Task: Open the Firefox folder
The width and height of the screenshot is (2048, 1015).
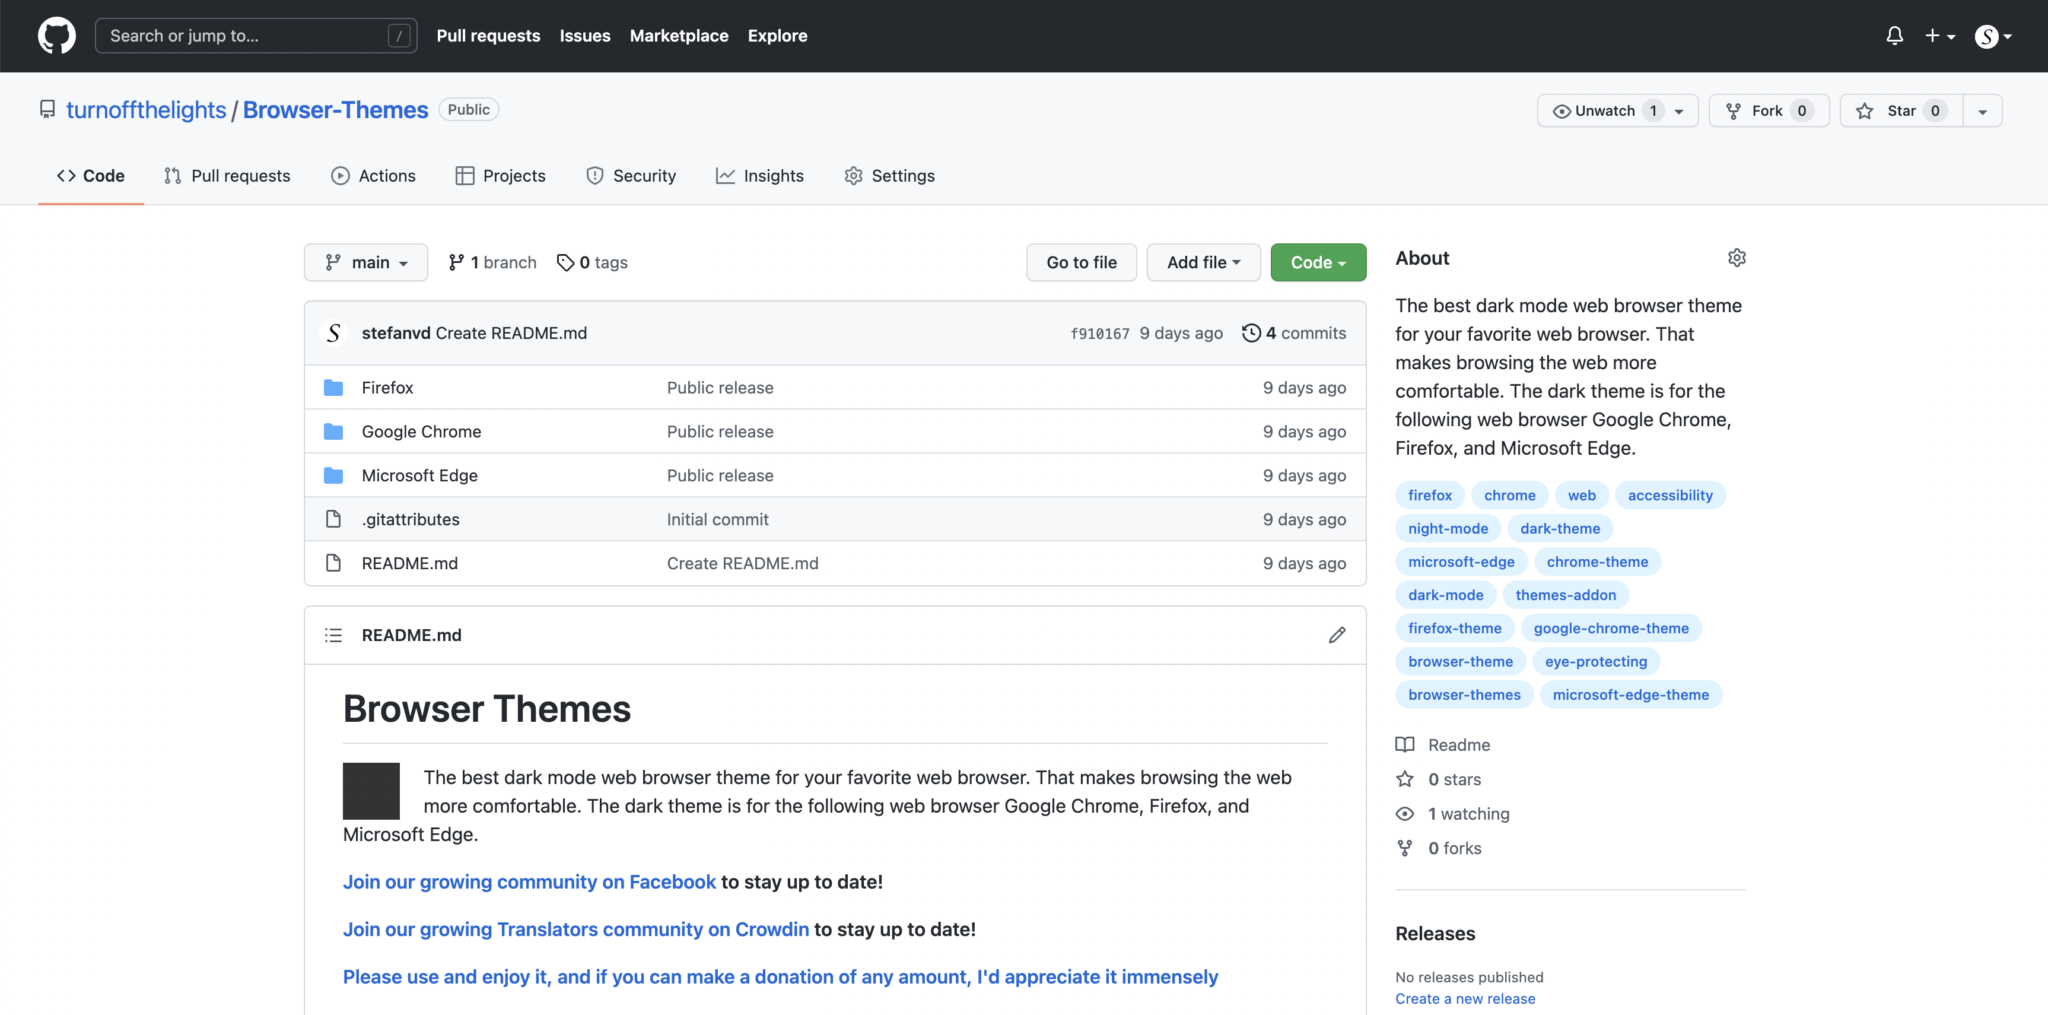Action: tap(387, 387)
